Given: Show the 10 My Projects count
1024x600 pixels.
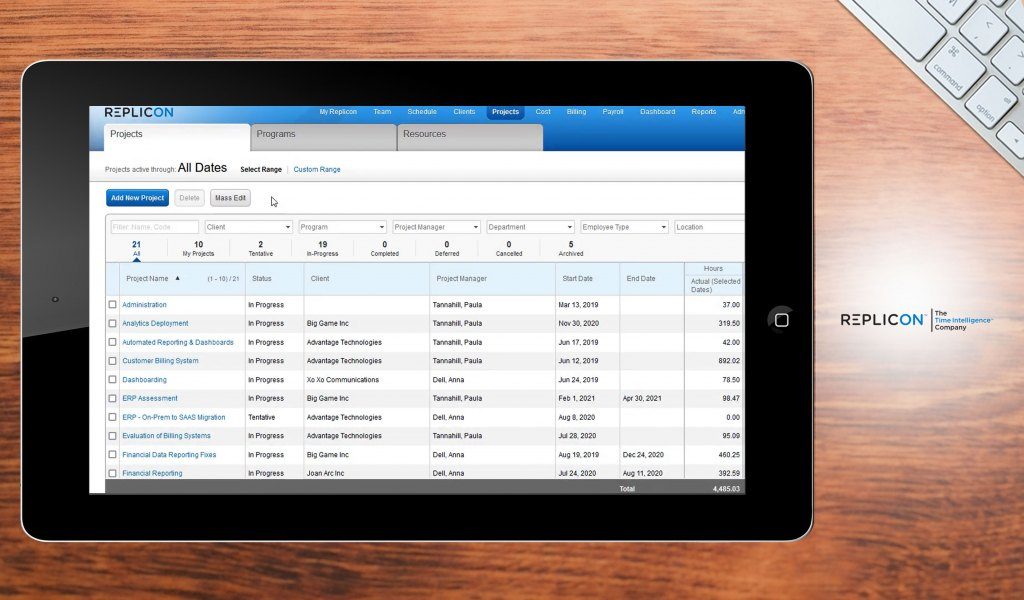Looking at the screenshot, I should (x=198, y=248).
